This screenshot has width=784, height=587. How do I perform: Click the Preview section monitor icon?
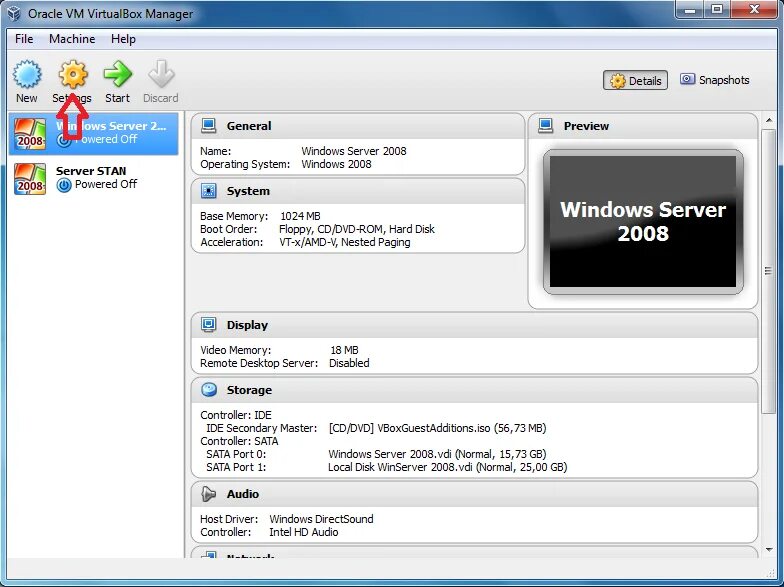[546, 126]
